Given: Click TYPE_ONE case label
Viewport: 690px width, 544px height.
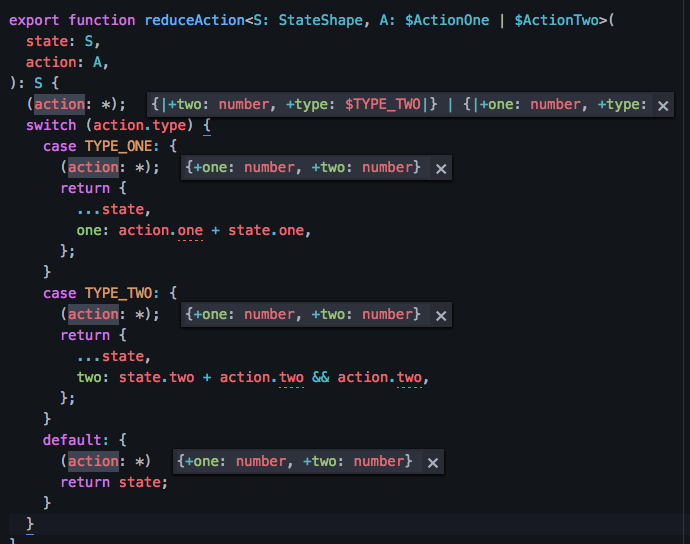Looking at the screenshot, I should (x=119, y=146).
